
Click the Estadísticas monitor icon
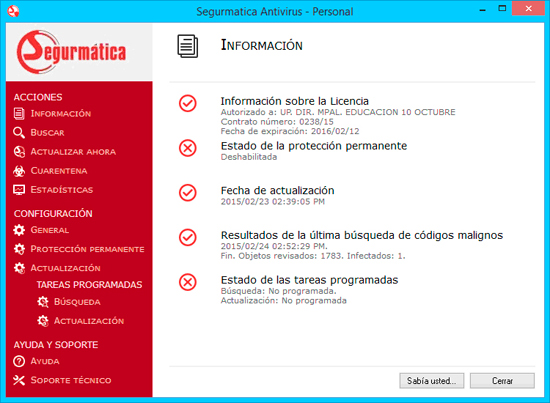click(x=19, y=190)
